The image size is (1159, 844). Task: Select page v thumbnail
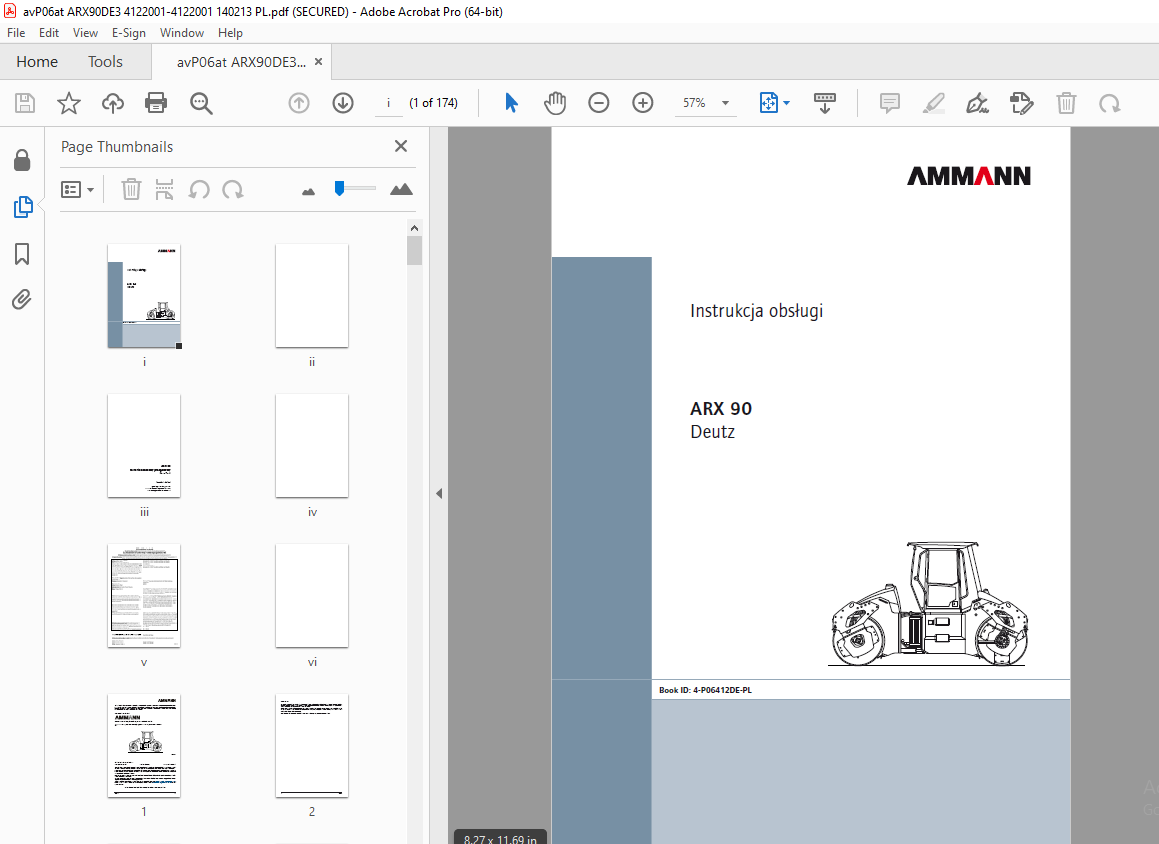144,596
